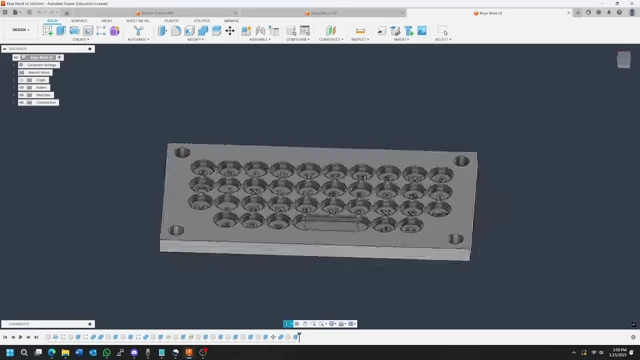The image size is (640, 360).
Task: Click the ViewCube in viewport corner
Action: click(x=624, y=60)
